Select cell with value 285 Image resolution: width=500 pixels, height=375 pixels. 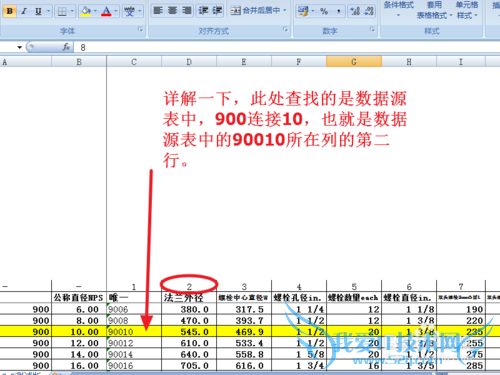[x=461, y=366]
